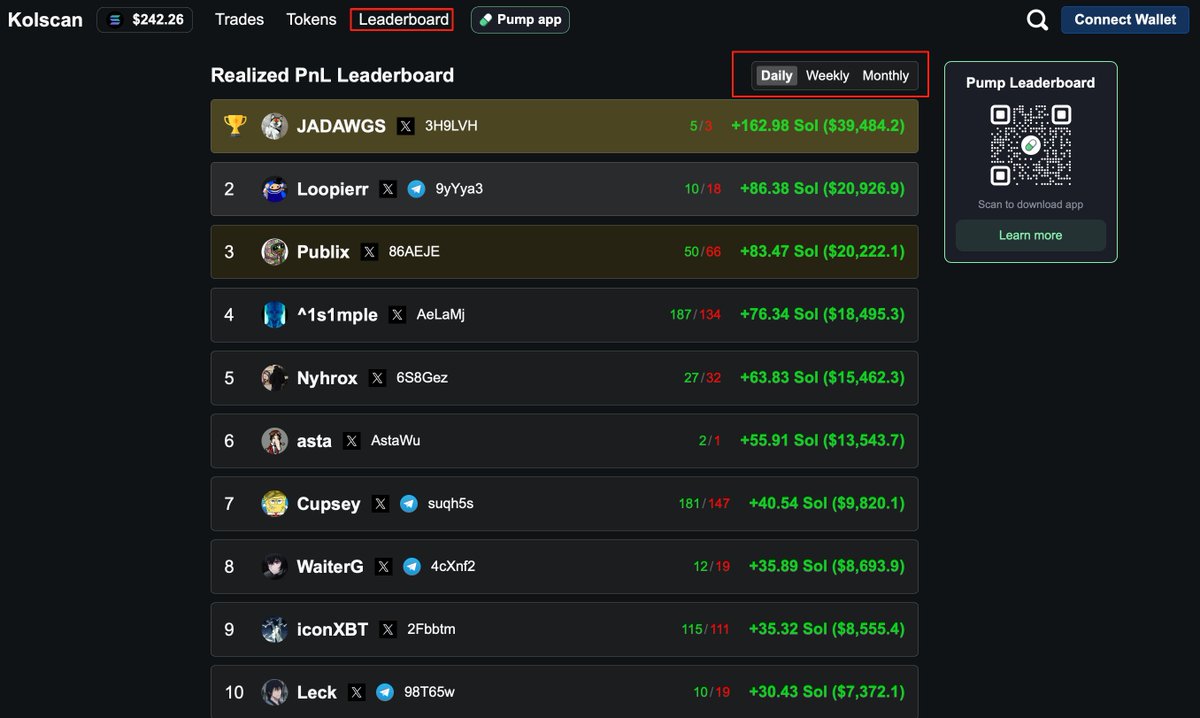Open the Pump app button
Screen dimensions: 1200x718
520,19
